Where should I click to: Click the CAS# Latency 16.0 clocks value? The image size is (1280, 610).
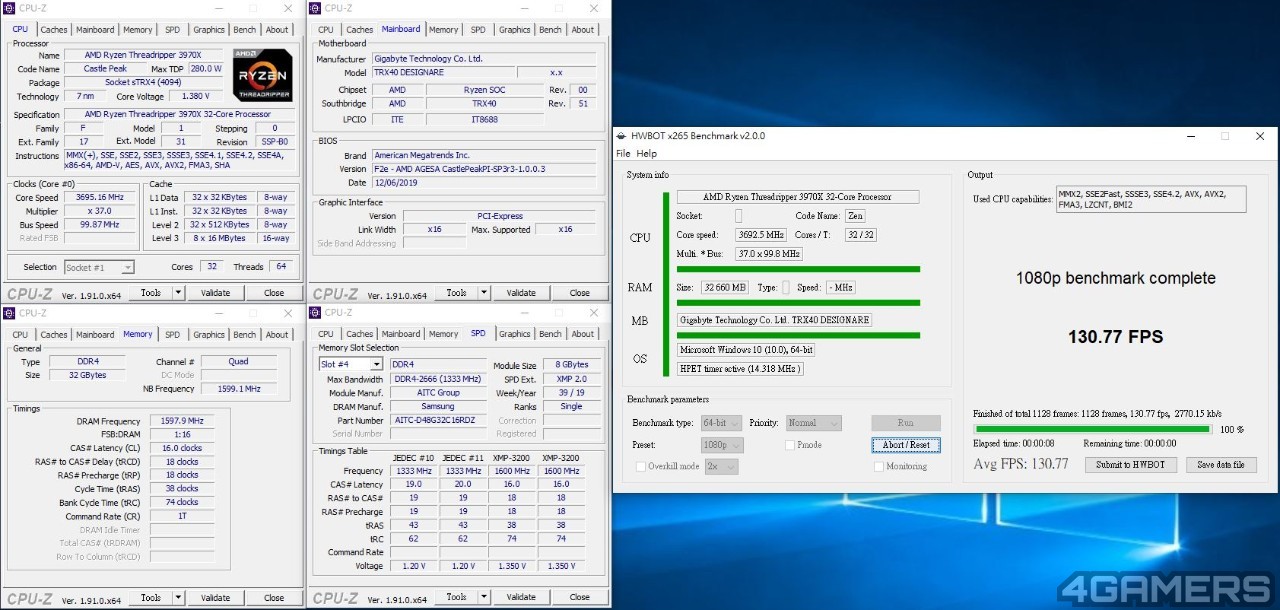182,448
